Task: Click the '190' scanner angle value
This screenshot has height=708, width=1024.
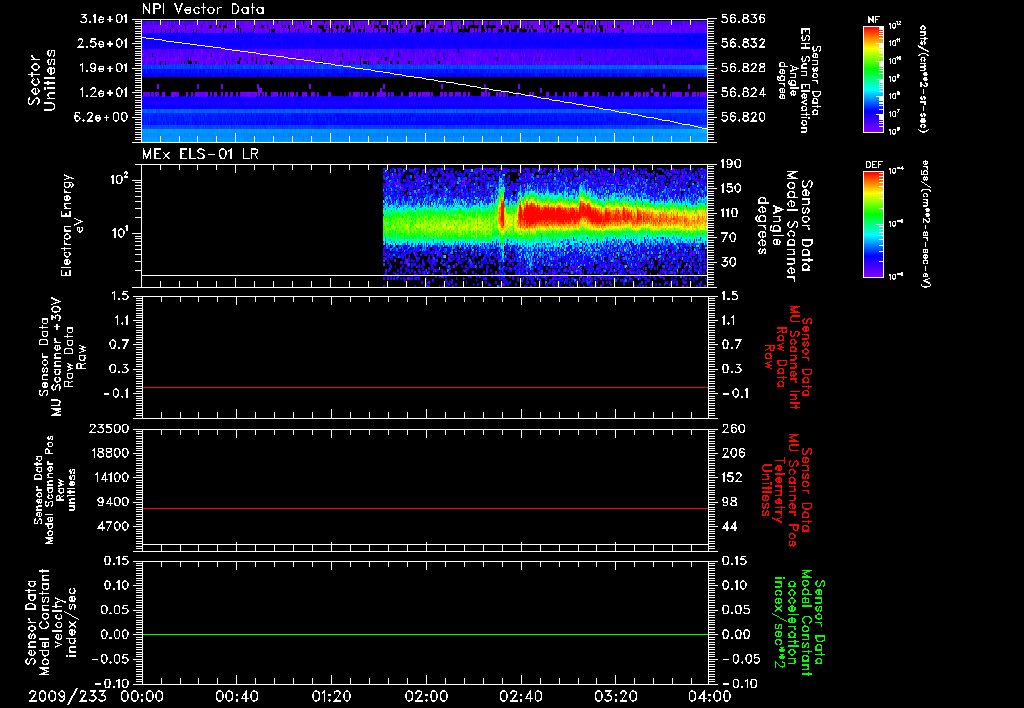Action: coord(731,164)
